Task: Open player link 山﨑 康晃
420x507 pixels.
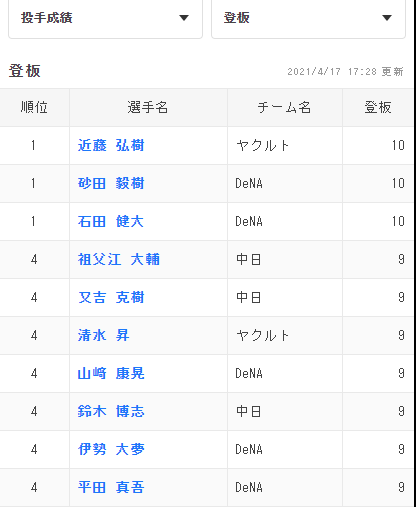Action: click(x=111, y=373)
